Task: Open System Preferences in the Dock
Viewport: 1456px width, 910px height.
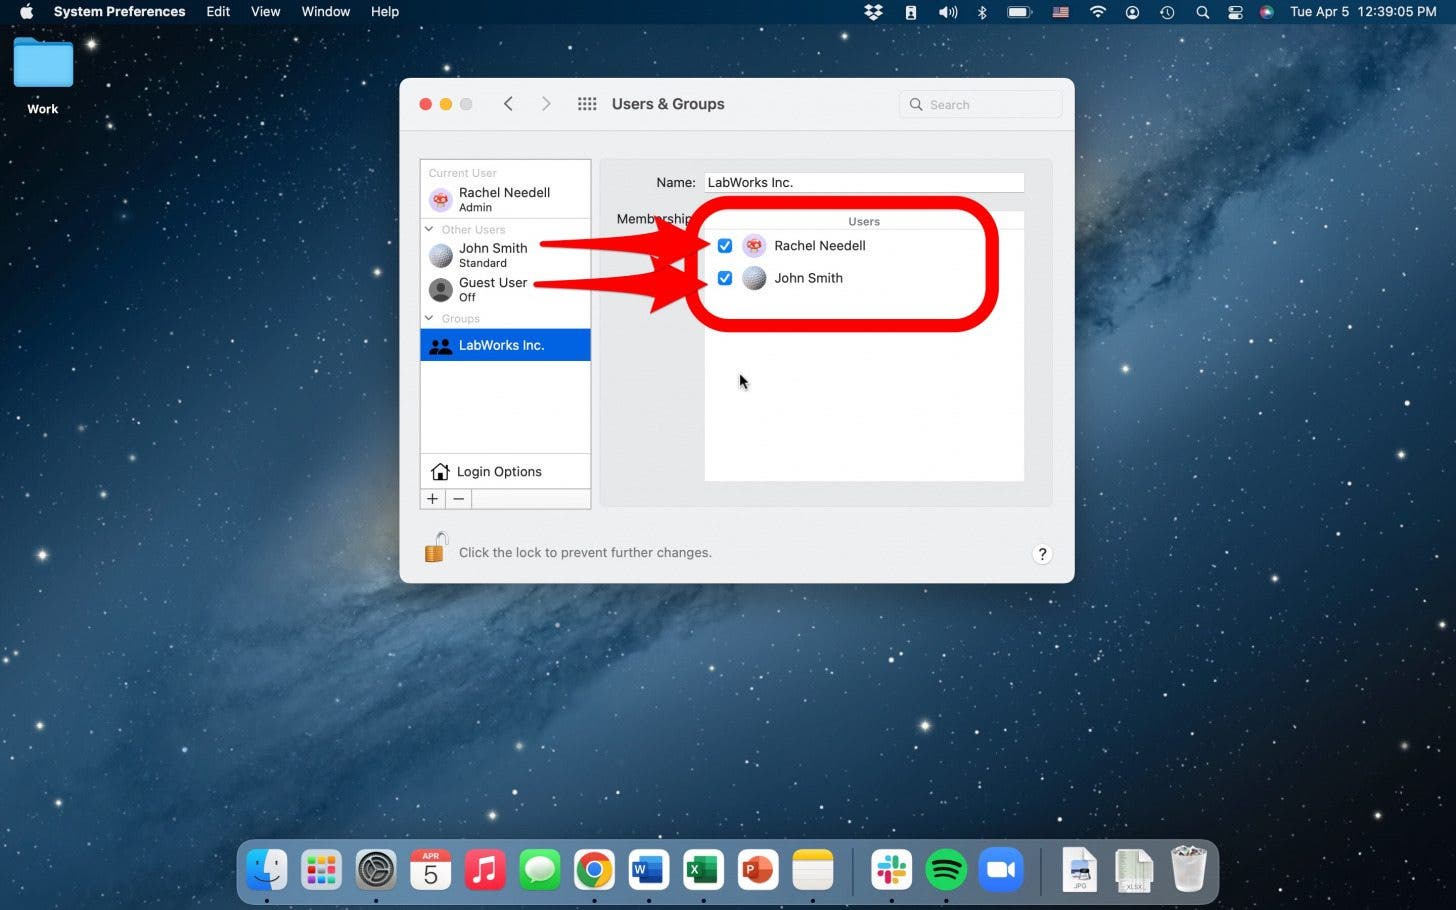Action: coord(376,871)
